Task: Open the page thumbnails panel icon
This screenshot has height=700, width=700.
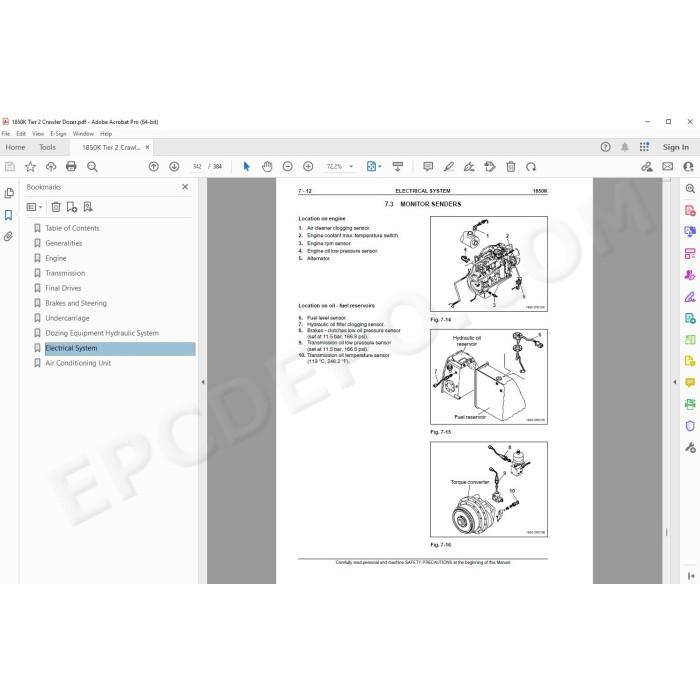Action: [9, 193]
